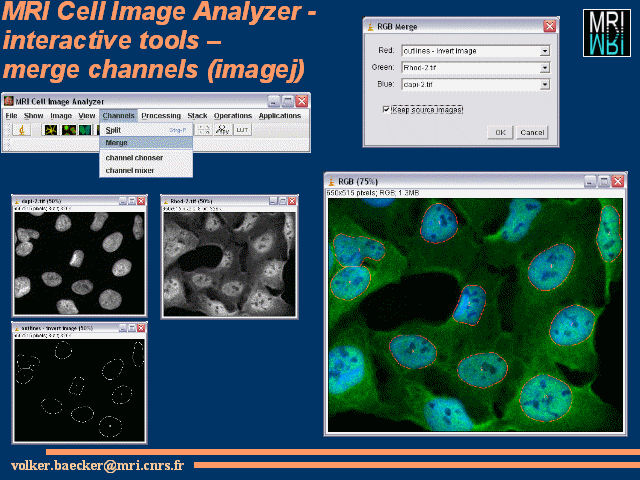Maximize the MRI Cell Image Analyzer window
640x480 pixels.
288,101
